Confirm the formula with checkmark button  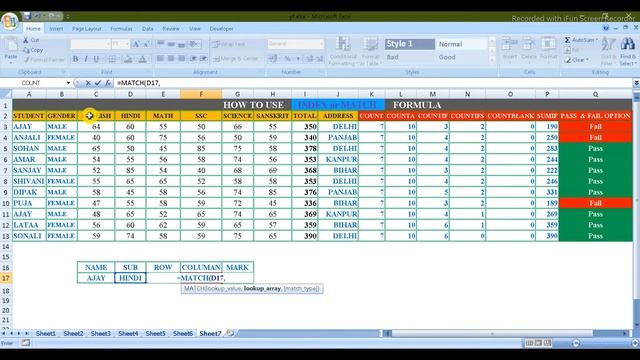[x=98, y=83]
